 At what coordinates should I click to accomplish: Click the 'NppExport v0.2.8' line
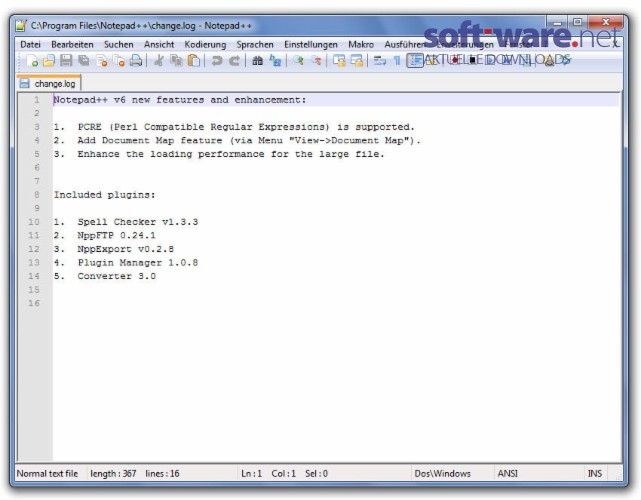[x=126, y=249]
